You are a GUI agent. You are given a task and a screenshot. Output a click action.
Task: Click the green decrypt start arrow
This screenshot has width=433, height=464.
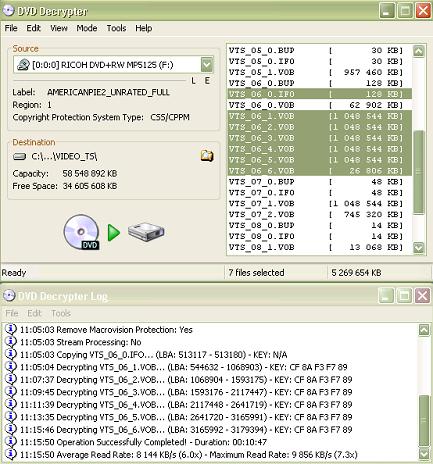(114, 232)
